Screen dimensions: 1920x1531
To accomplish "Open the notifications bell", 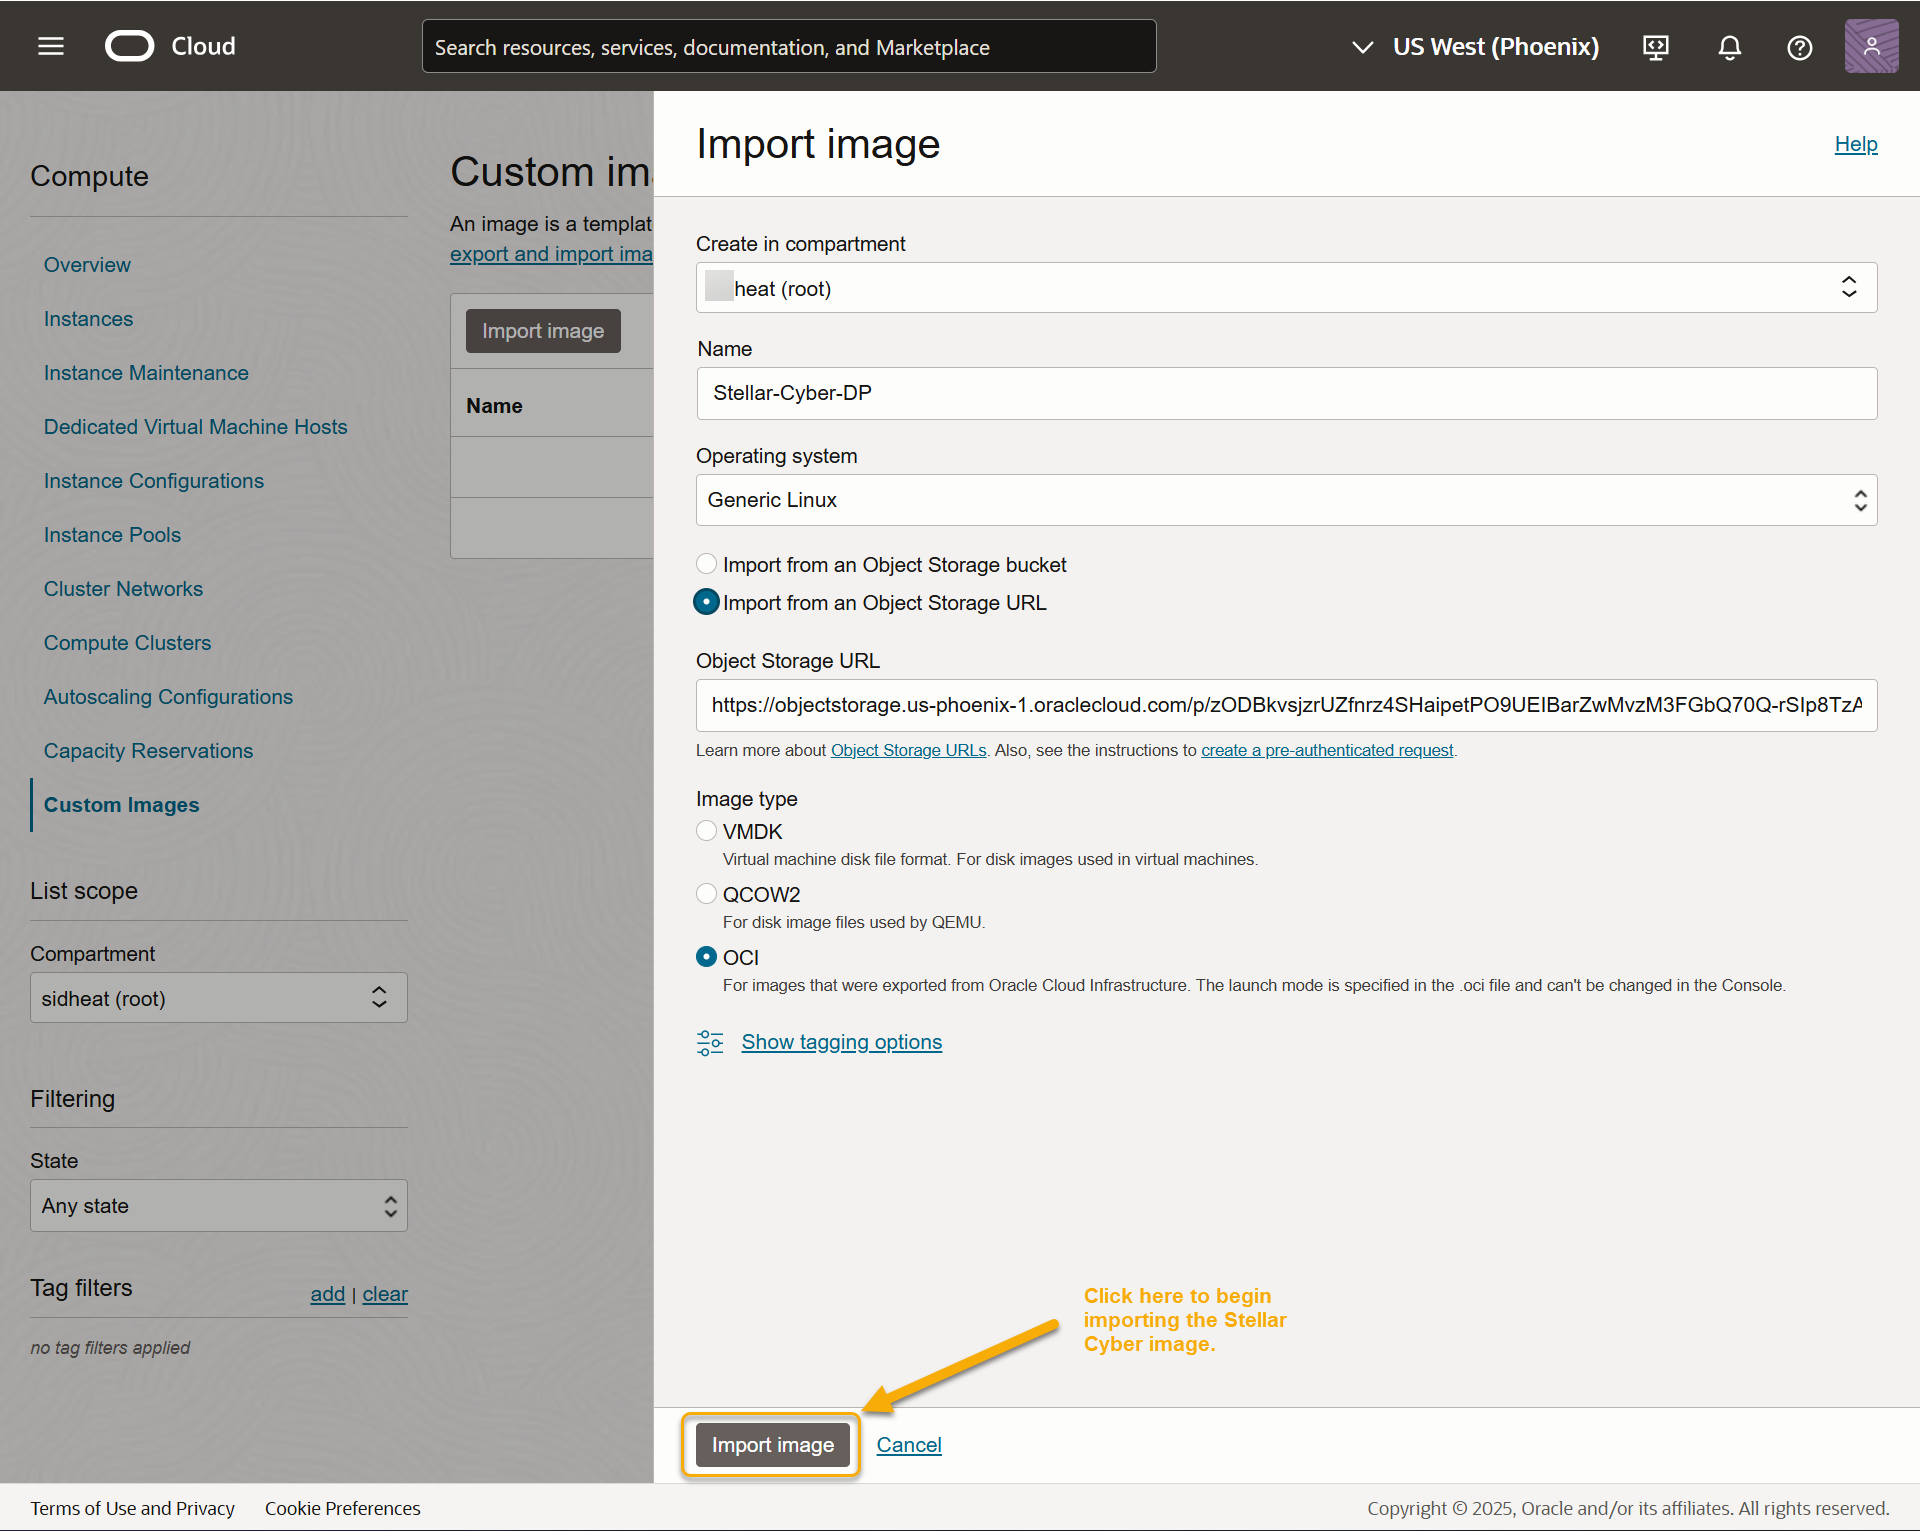I will point(1729,47).
